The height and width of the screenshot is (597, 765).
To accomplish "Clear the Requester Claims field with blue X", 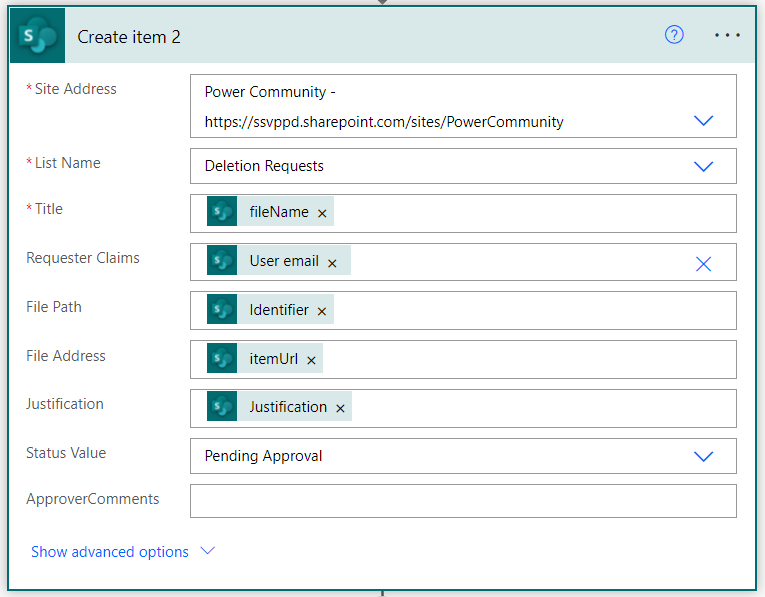I will (703, 264).
